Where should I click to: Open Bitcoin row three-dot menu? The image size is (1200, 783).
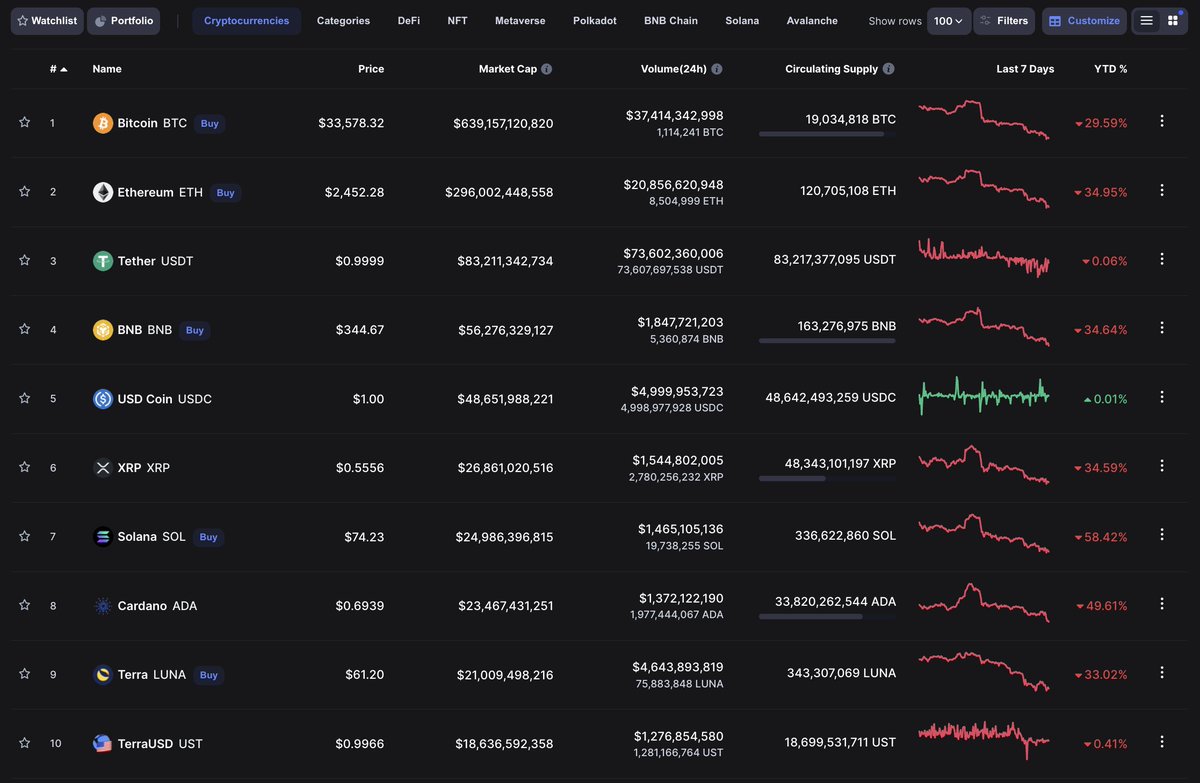point(1162,121)
